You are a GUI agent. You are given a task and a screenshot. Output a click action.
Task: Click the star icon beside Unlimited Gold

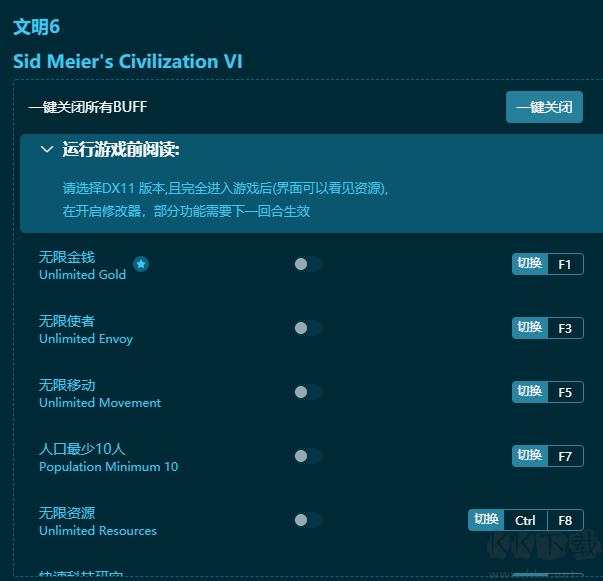point(141,264)
